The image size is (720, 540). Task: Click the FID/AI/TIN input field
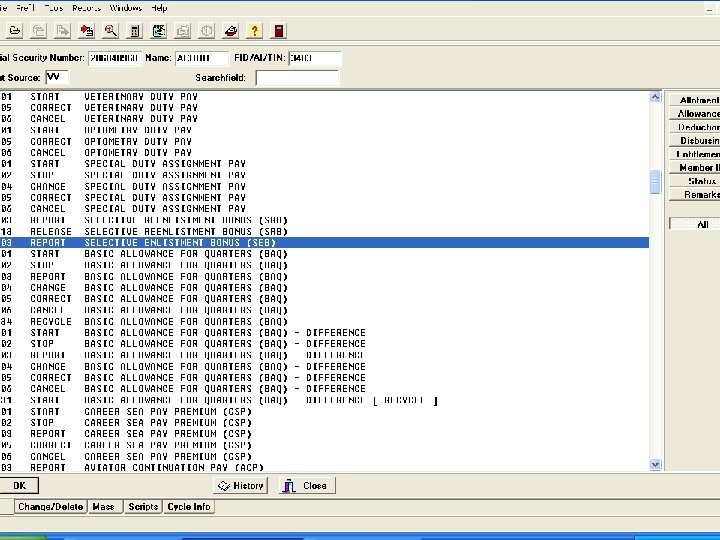(315, 58)
